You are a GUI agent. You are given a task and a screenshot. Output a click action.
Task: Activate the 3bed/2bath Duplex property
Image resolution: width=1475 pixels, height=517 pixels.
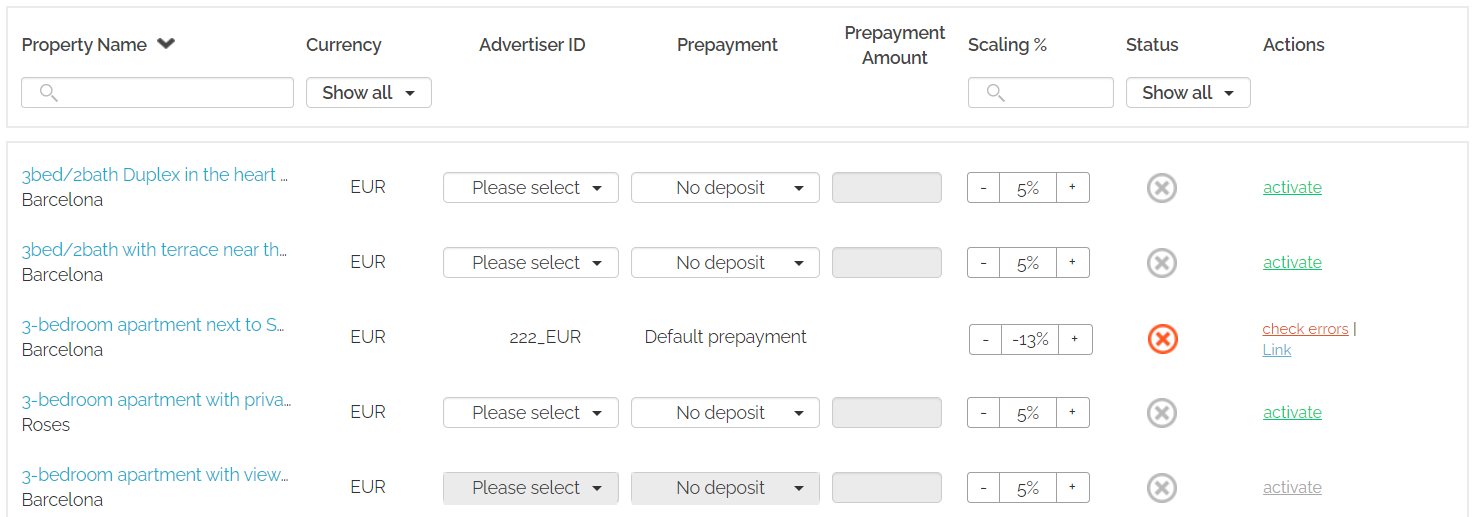click(1292, 188)
